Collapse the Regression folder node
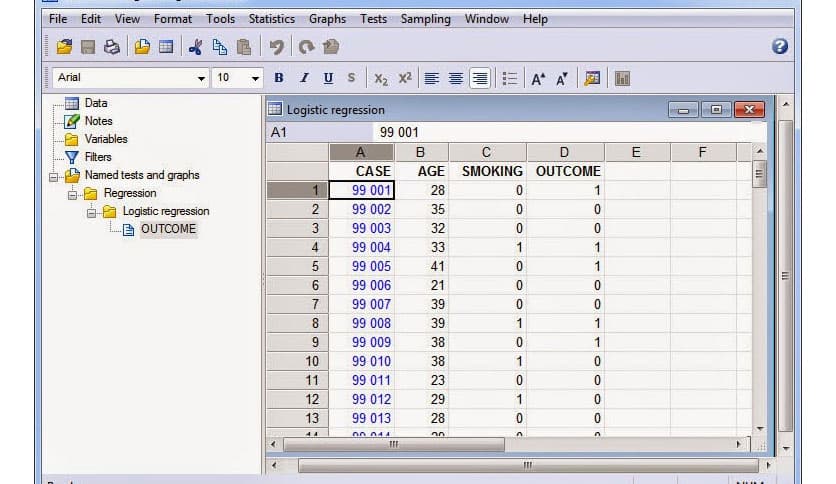 click(x=73, y=195)
